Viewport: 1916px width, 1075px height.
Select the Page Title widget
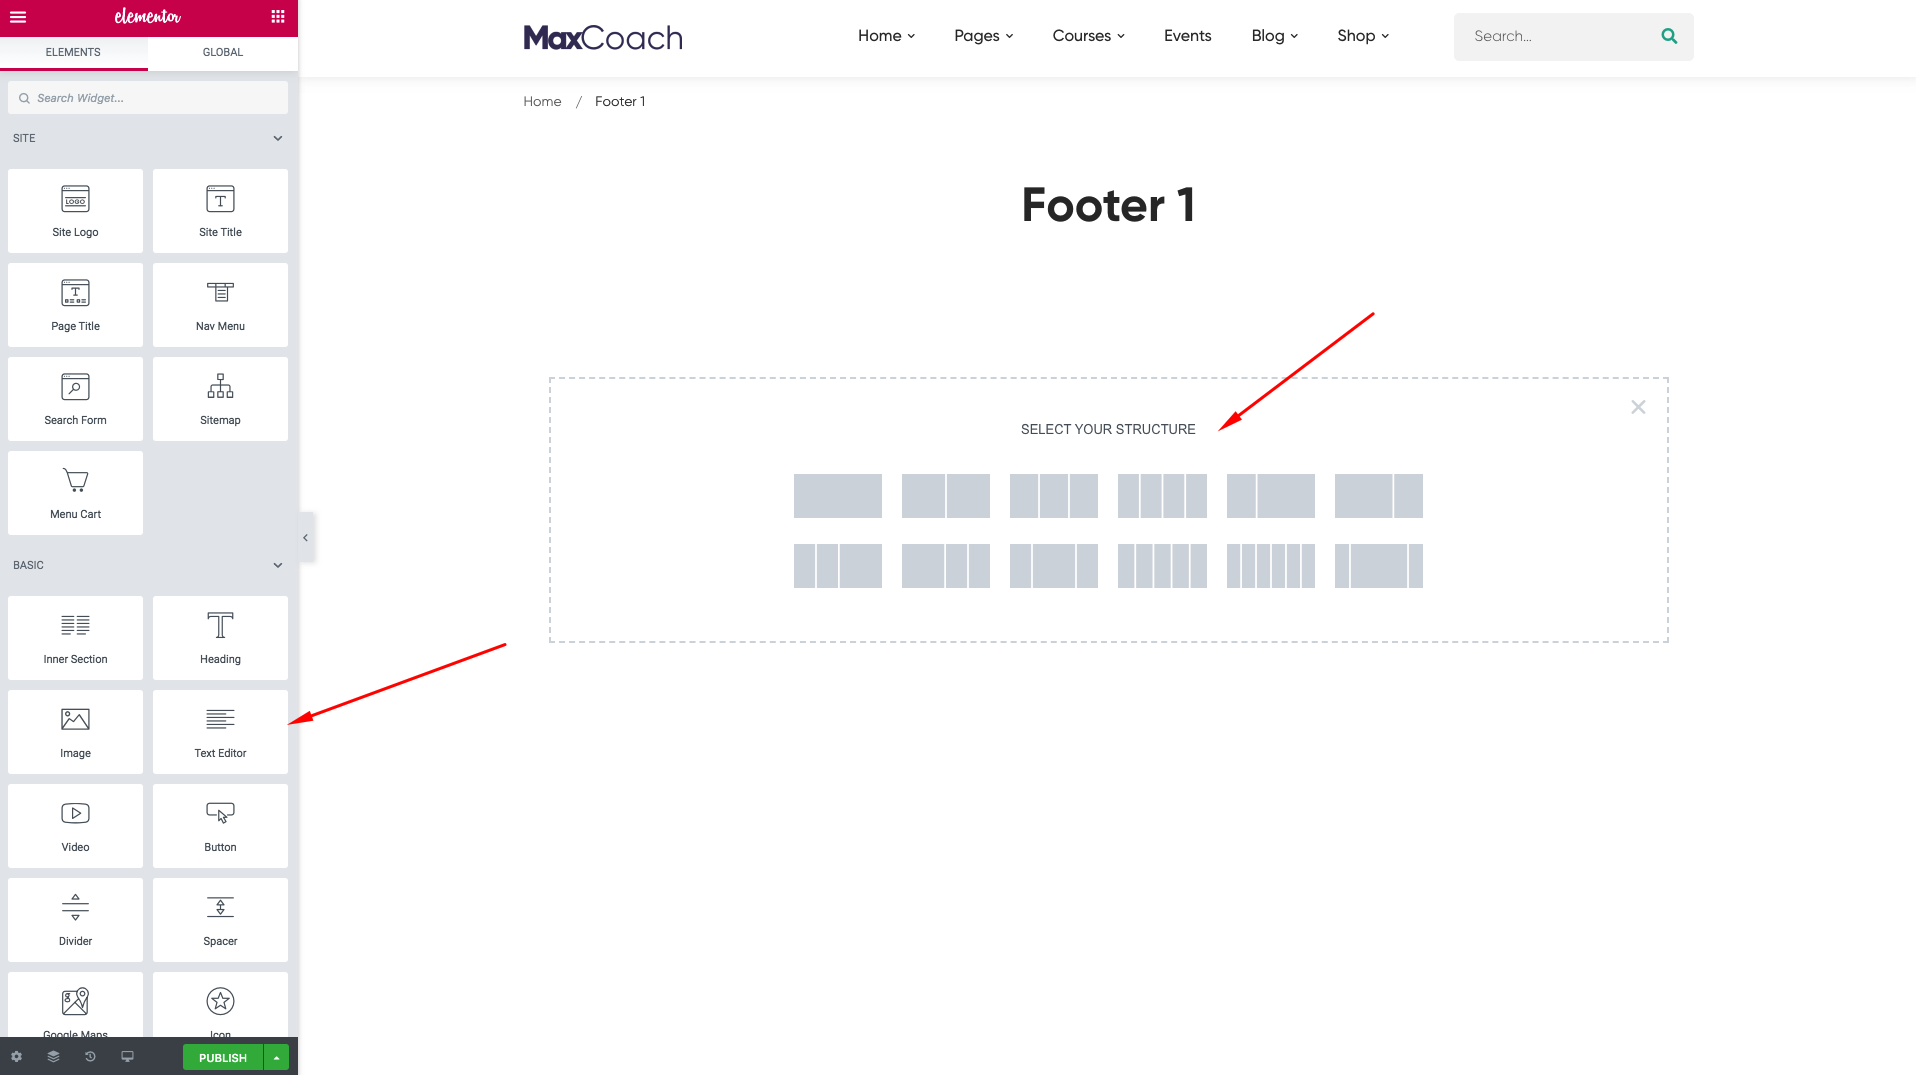point(75,305)
